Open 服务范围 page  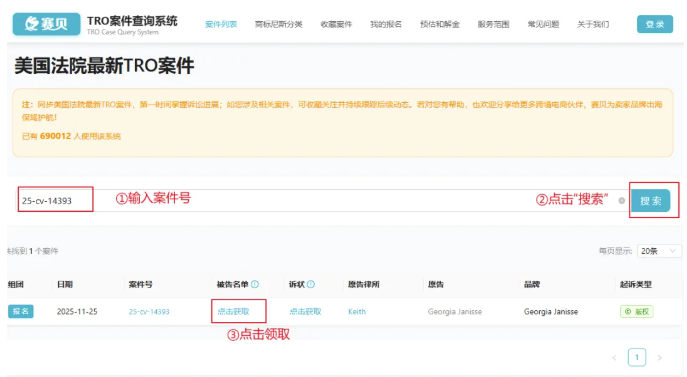tap(493, 24)
